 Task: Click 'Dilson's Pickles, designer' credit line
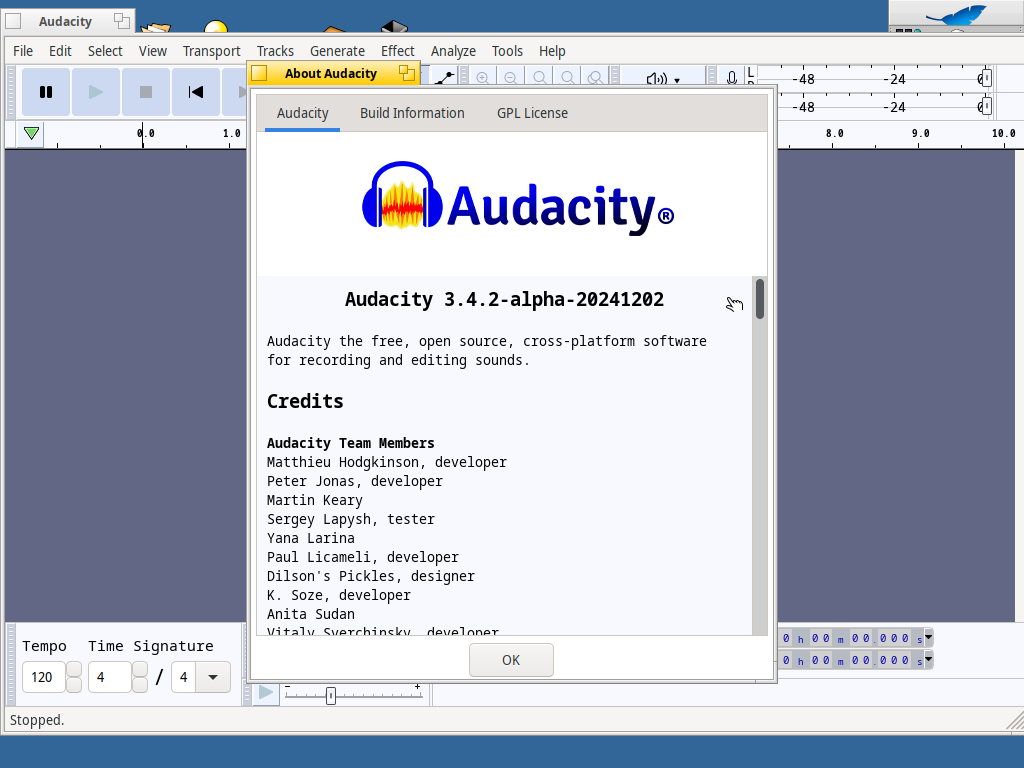pyautogui.click(x=370, y=576)
